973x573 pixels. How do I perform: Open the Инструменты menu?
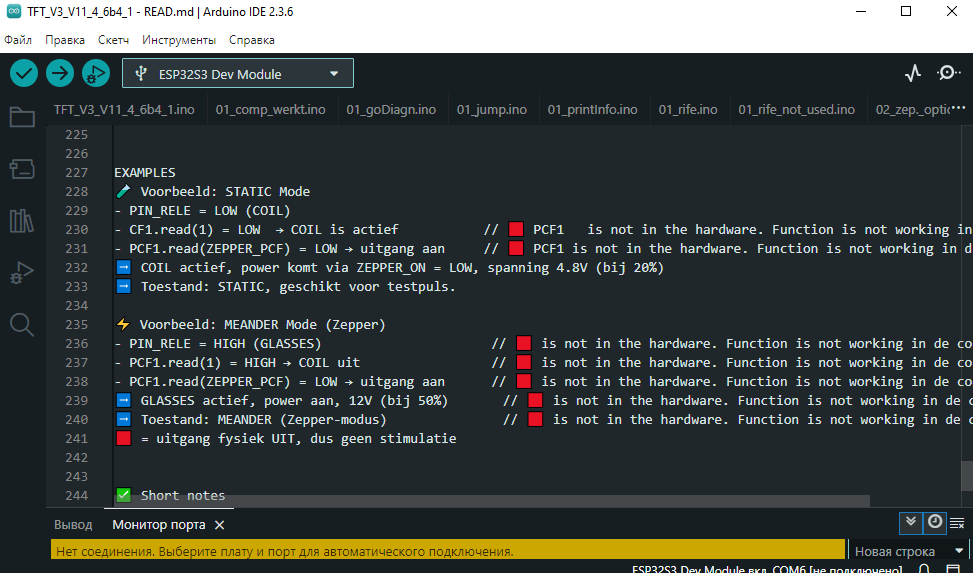pyautogui.click(x=179, y=40)
